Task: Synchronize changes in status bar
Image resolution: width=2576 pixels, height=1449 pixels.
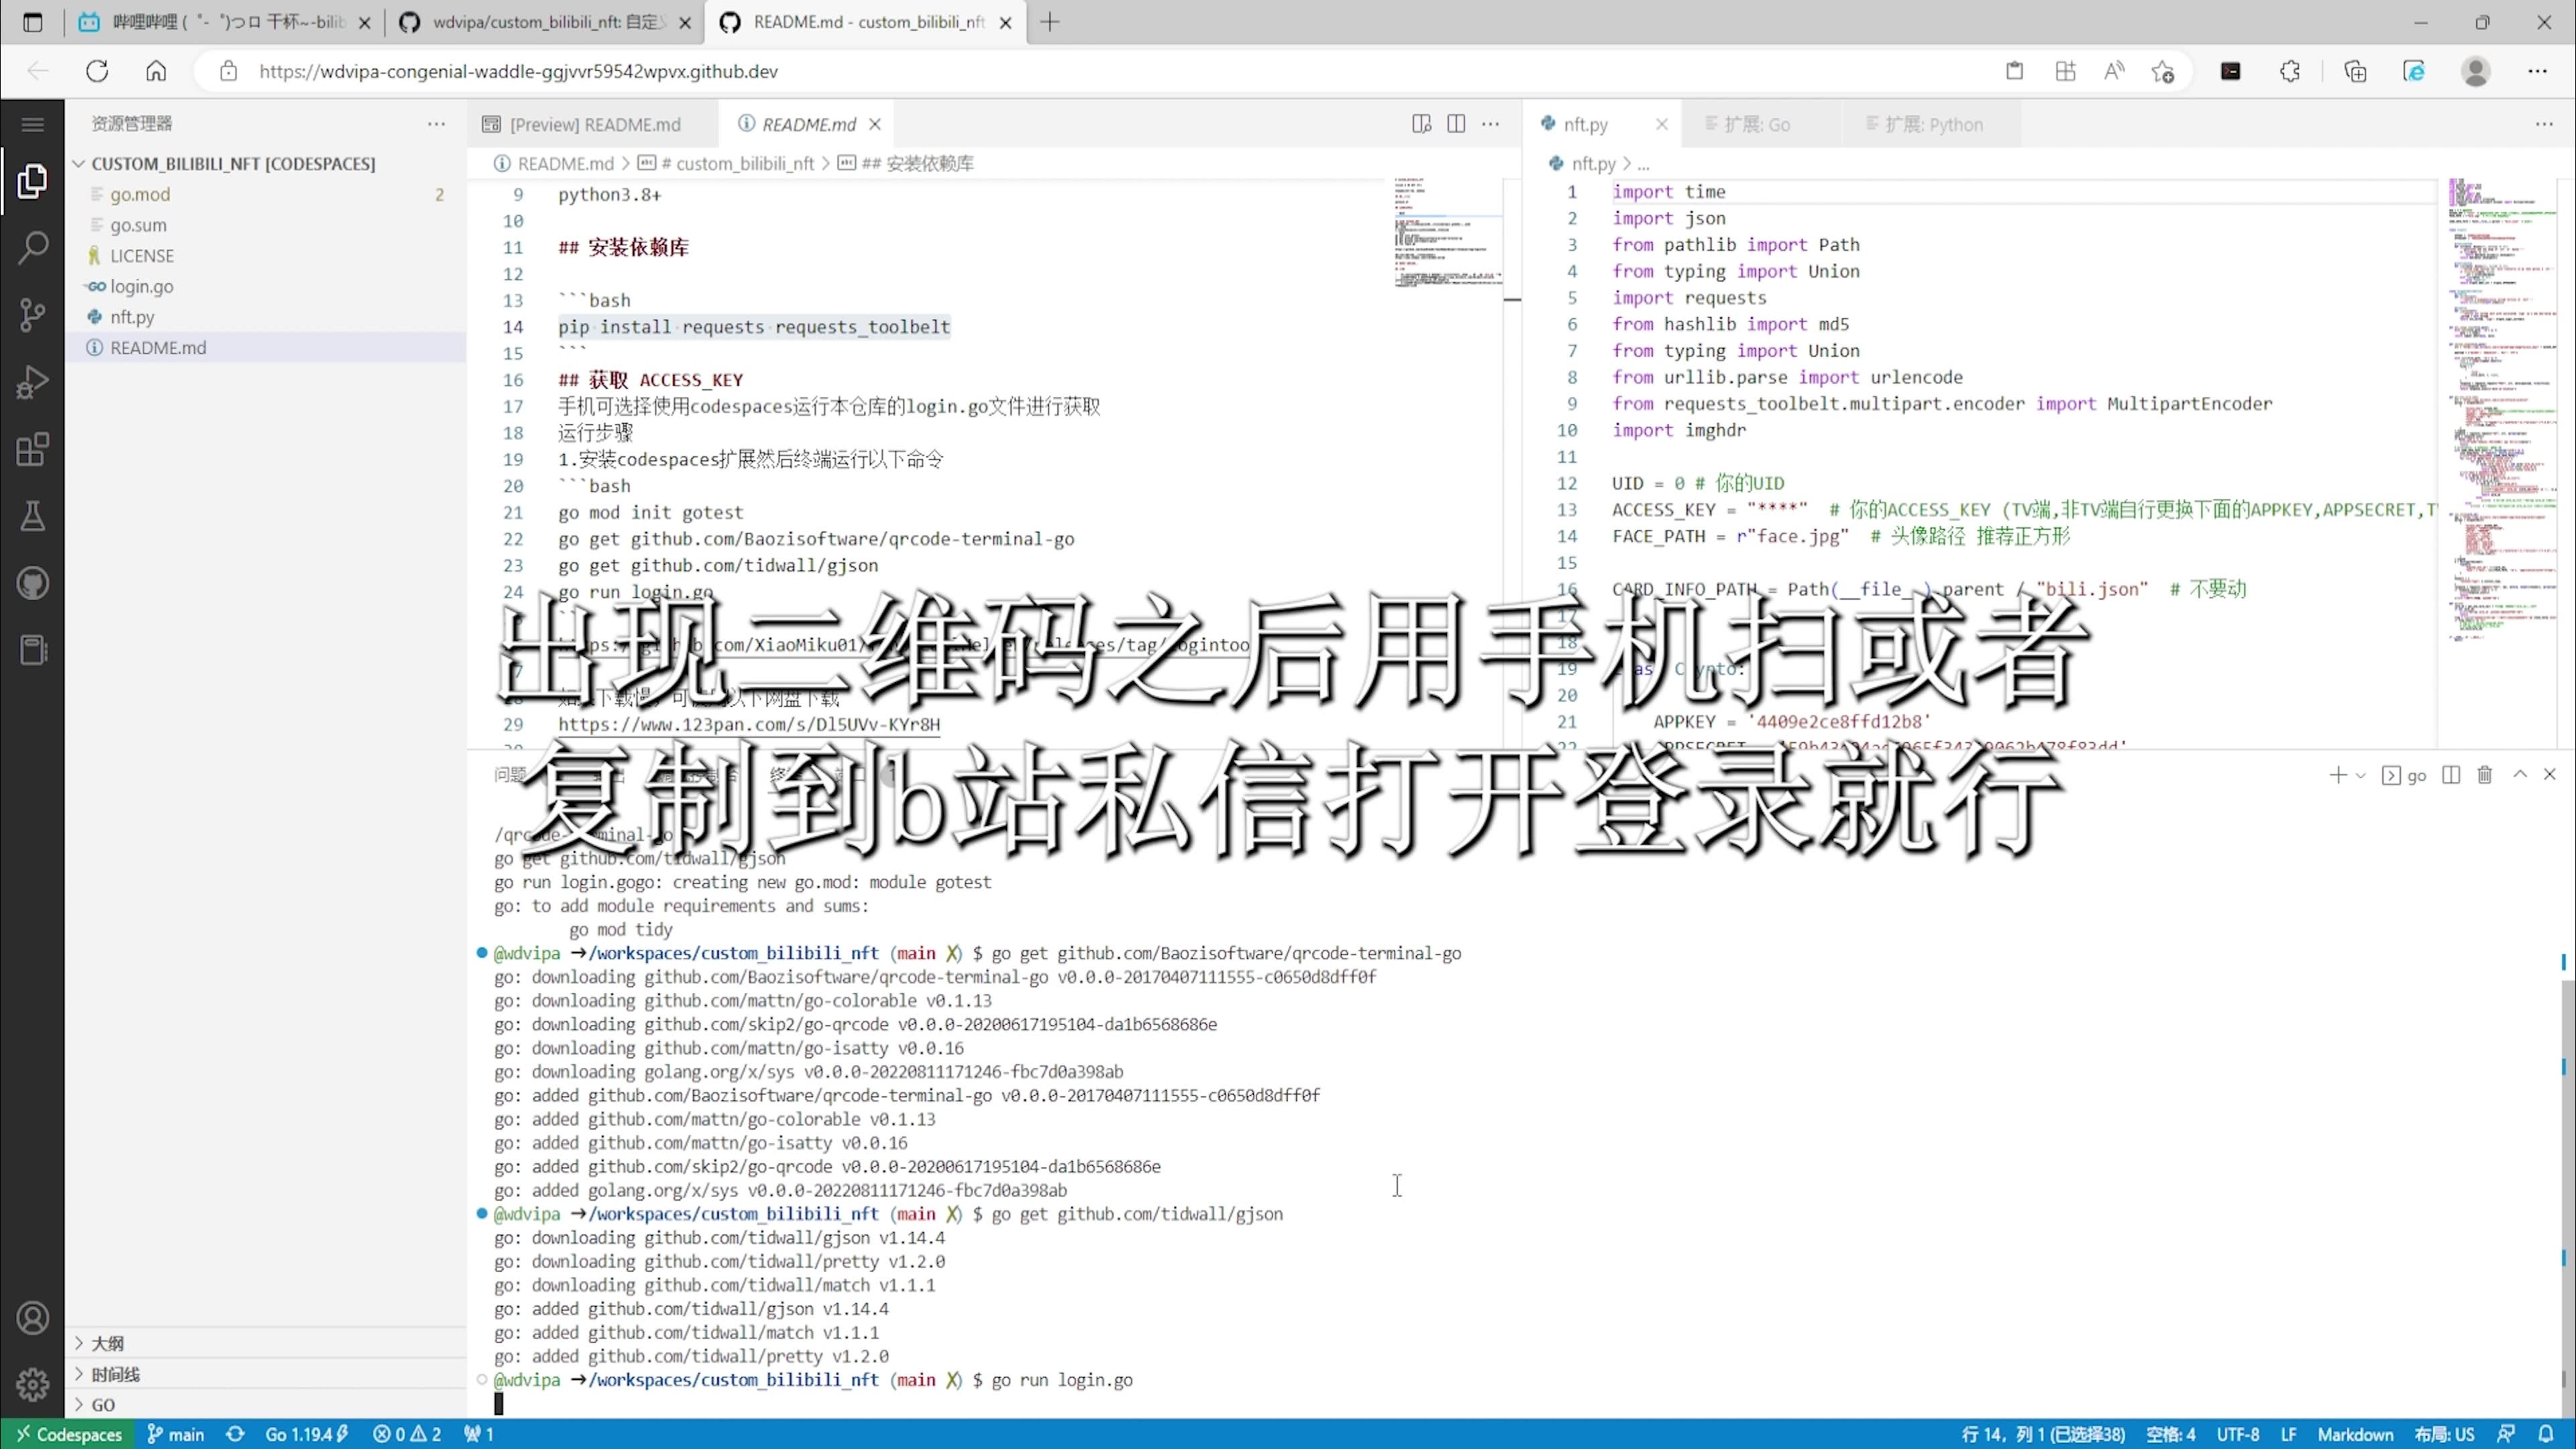Action: [235, 1434]
